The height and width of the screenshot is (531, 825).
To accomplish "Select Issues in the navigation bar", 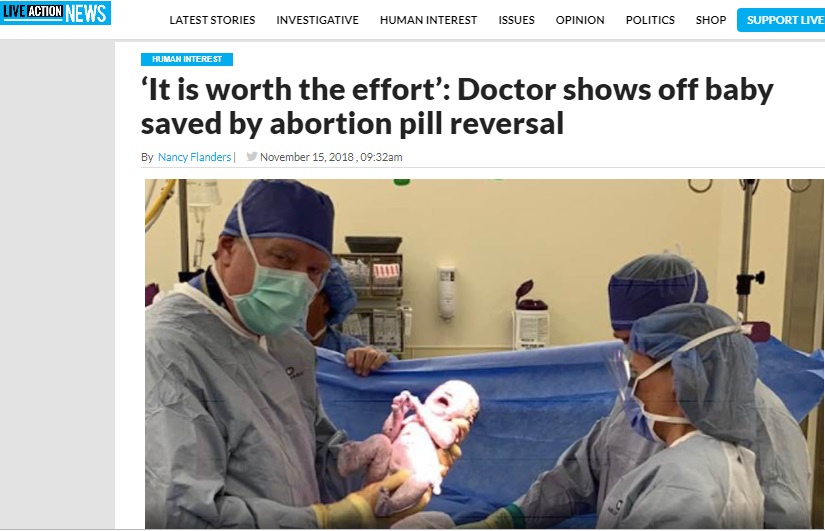I will [516, 20].
